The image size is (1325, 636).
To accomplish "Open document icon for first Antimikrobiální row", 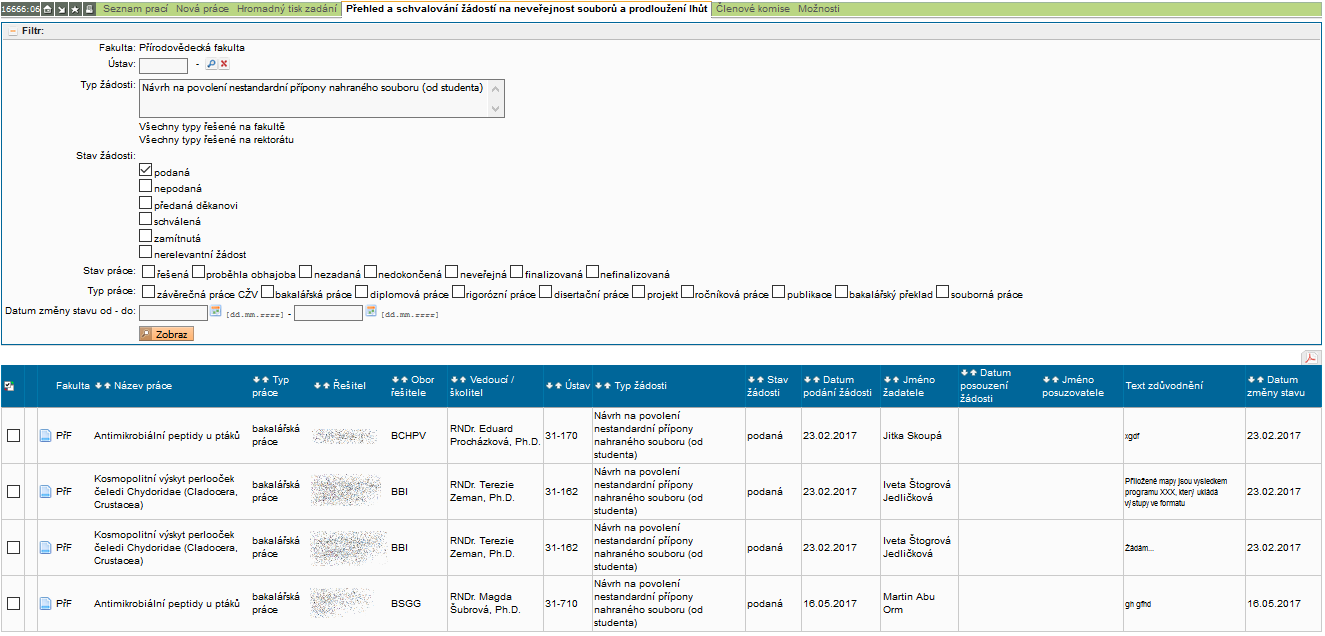I will click(x=44, y=436).
